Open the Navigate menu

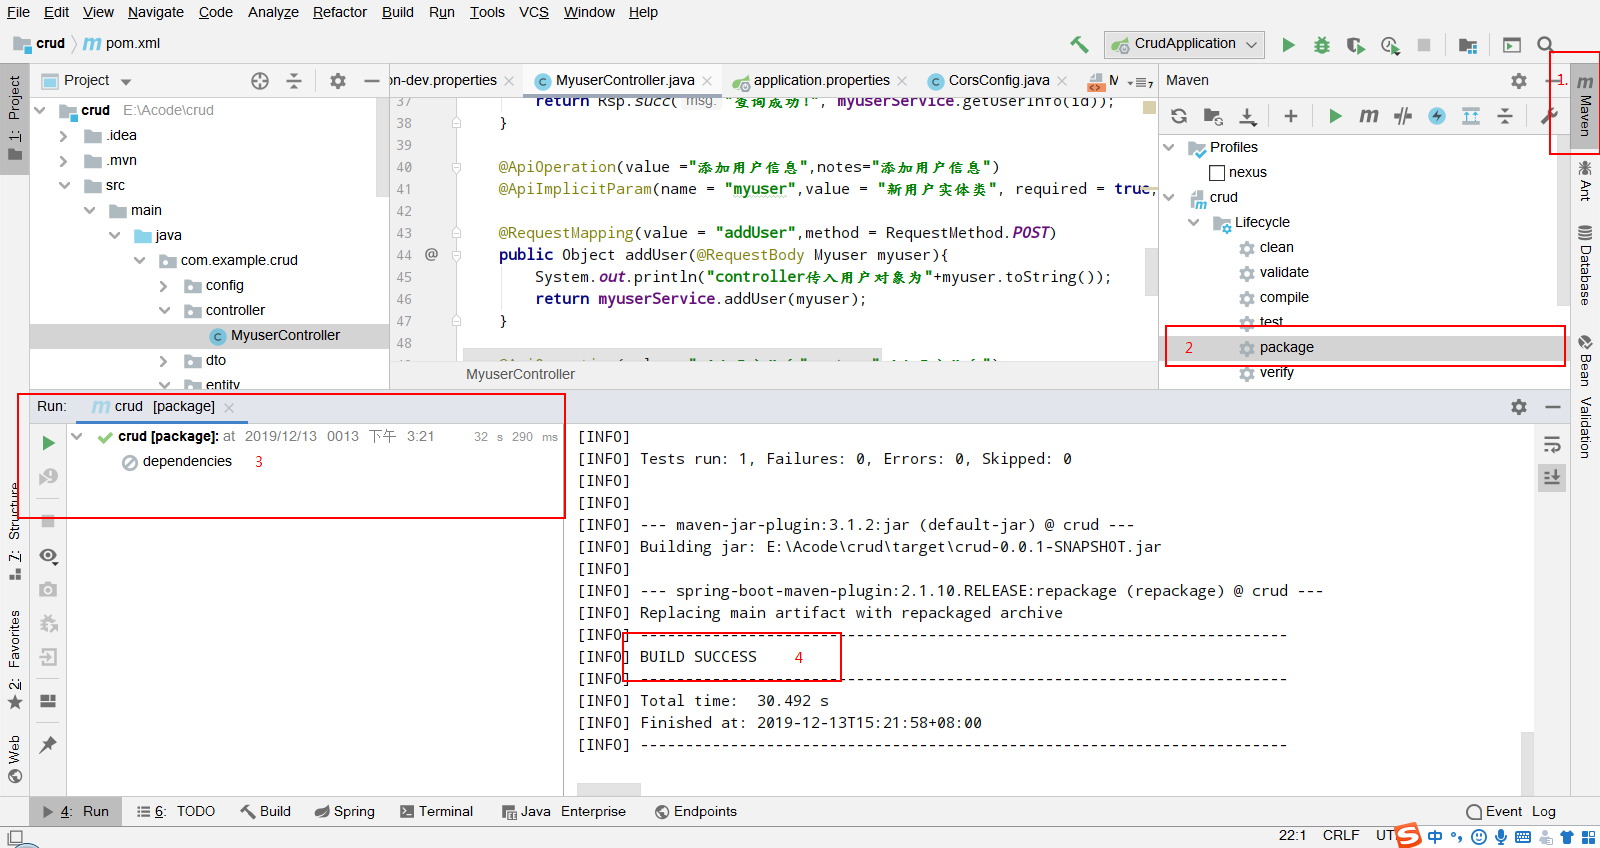[156, 12]
